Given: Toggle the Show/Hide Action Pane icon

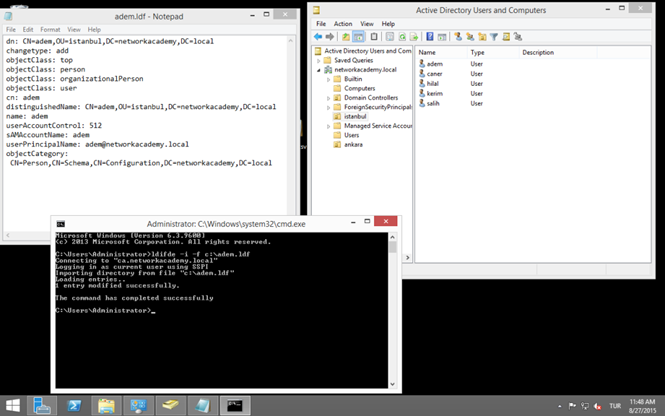Looking at the screenshot, I should (x=442, y=37).
